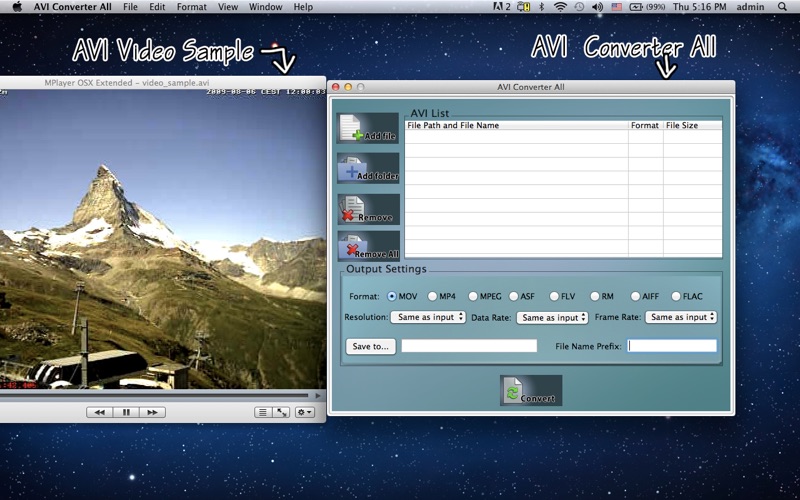
Task: Select the MOV format radio button
Action: point(392,296)
